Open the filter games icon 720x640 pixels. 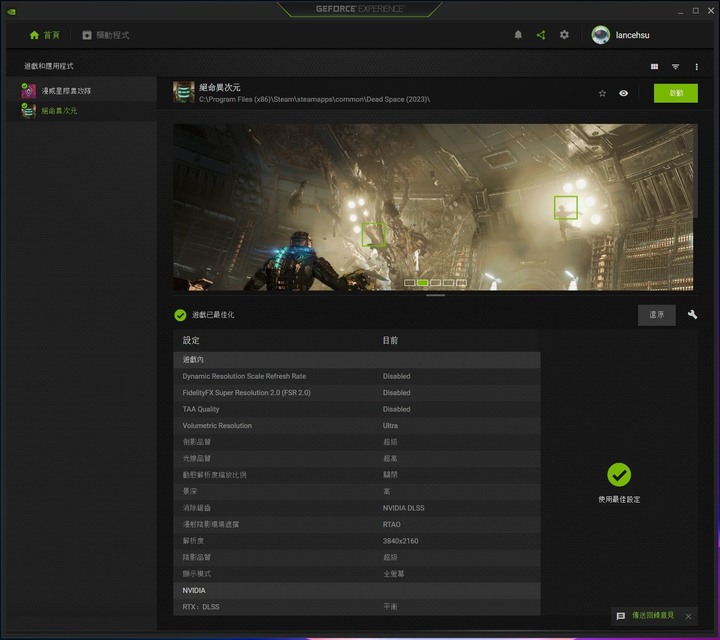pos(675,67)
